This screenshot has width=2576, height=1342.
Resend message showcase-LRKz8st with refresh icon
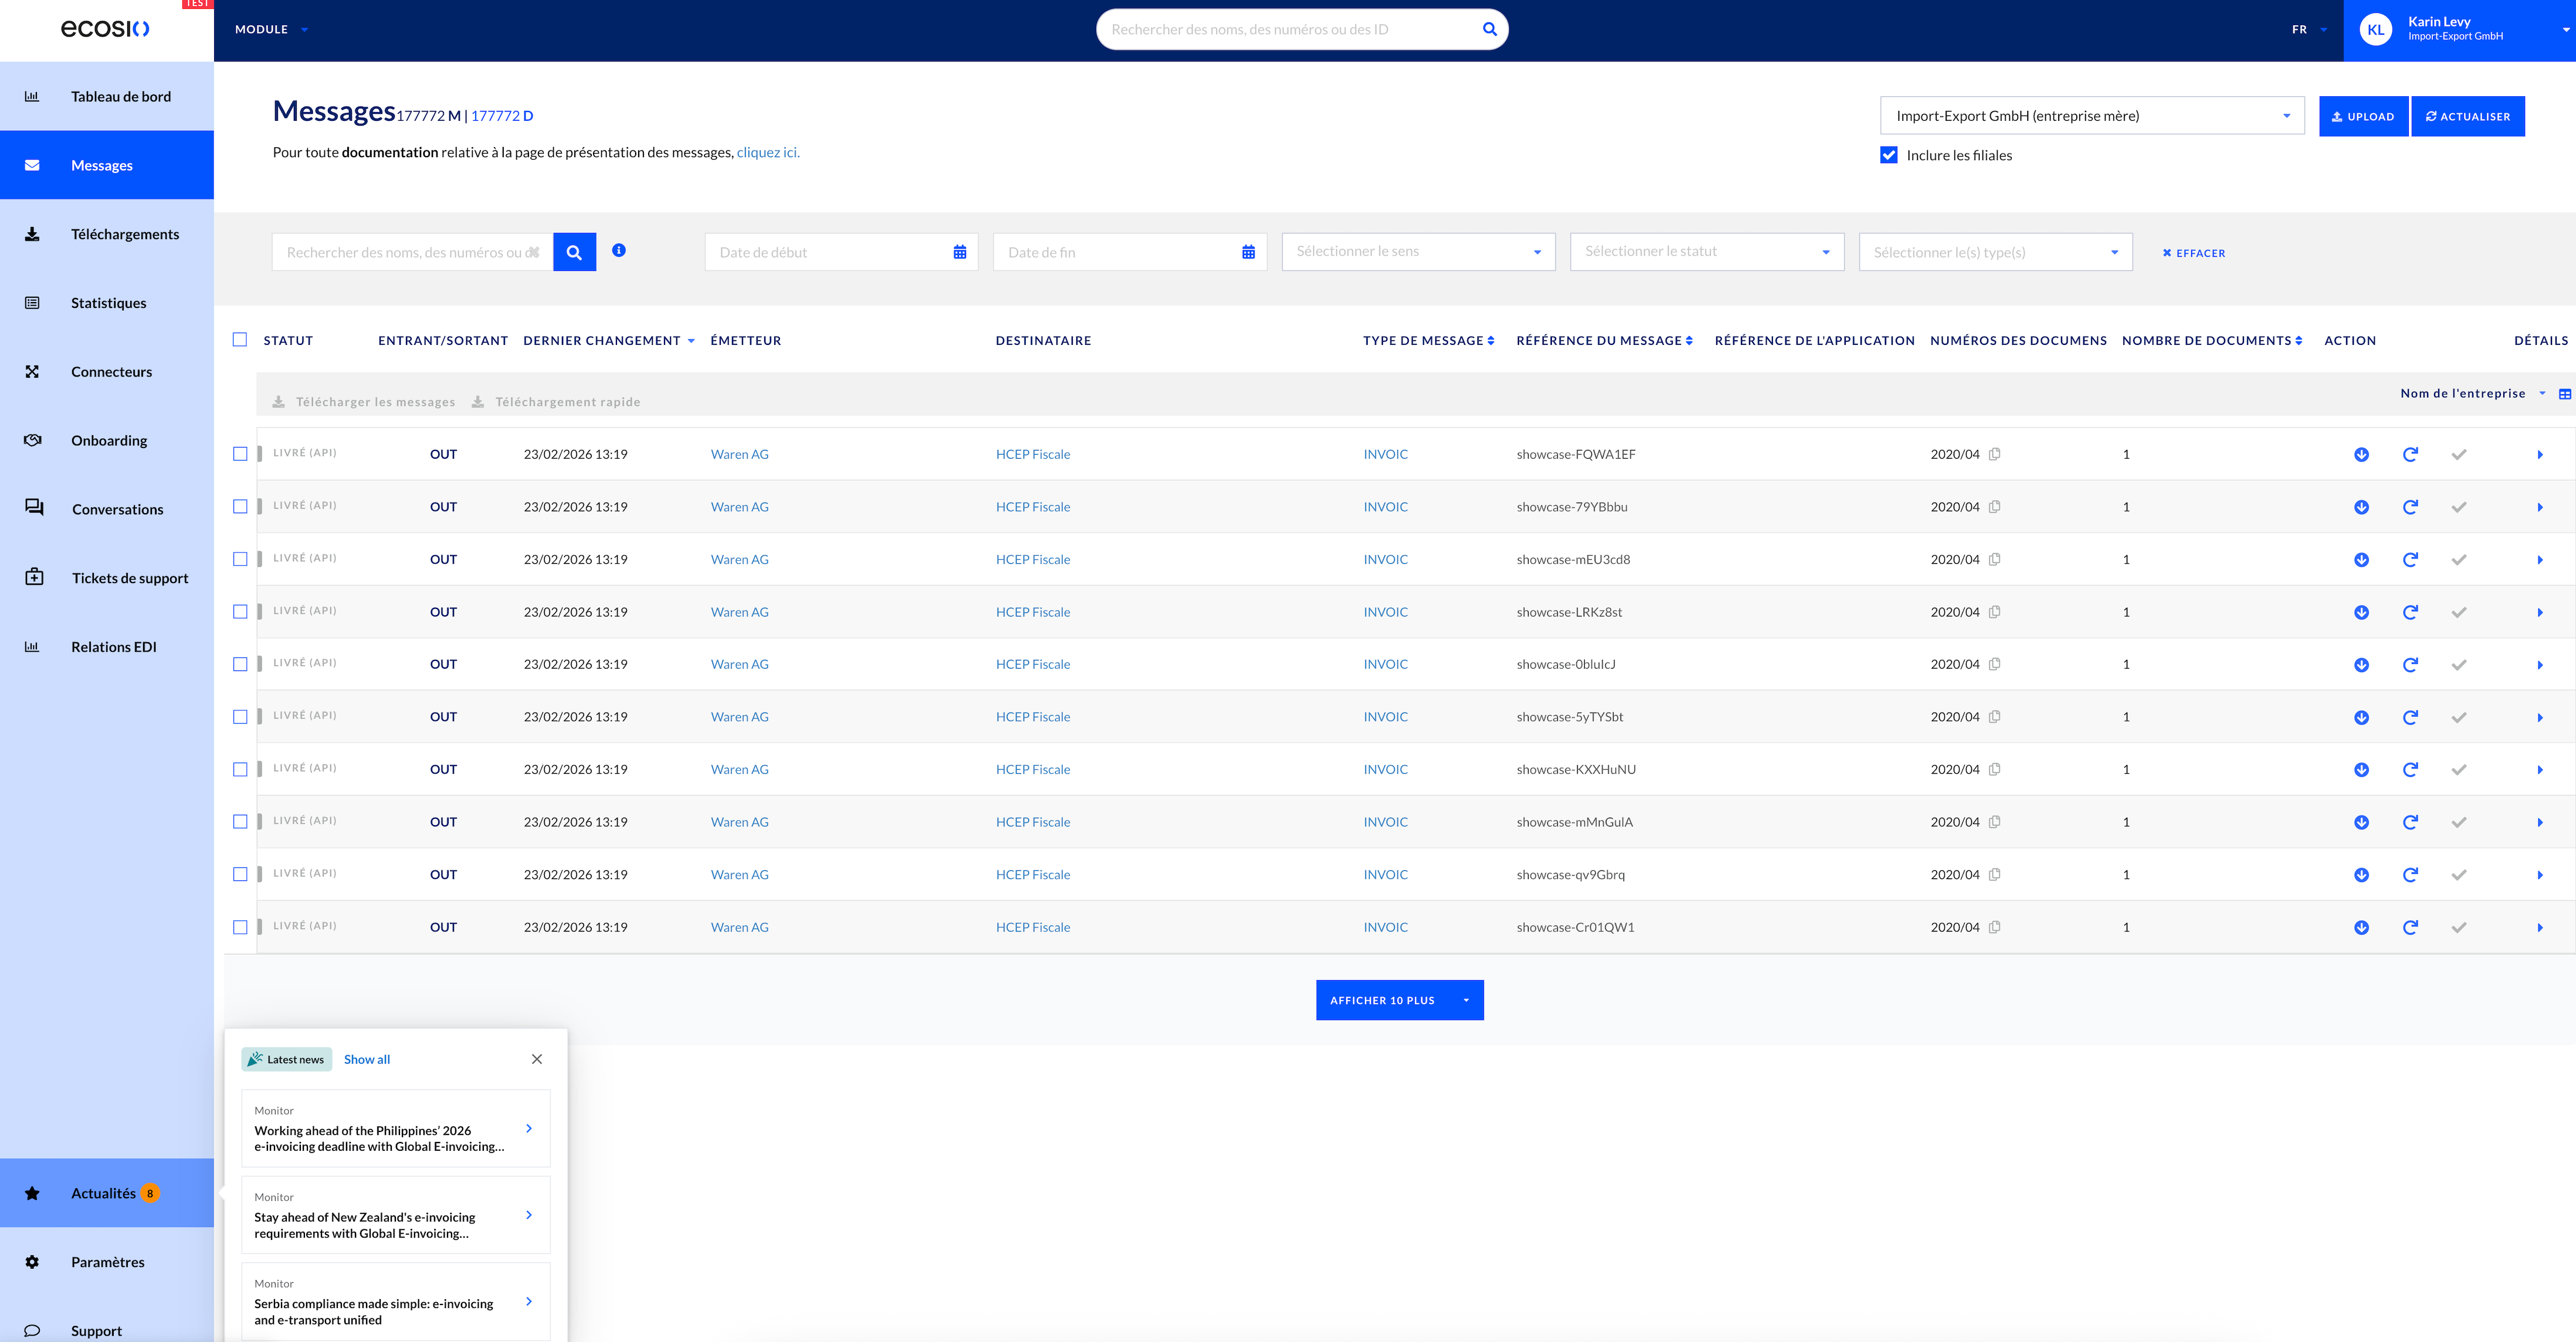[x=2410, y=612]
